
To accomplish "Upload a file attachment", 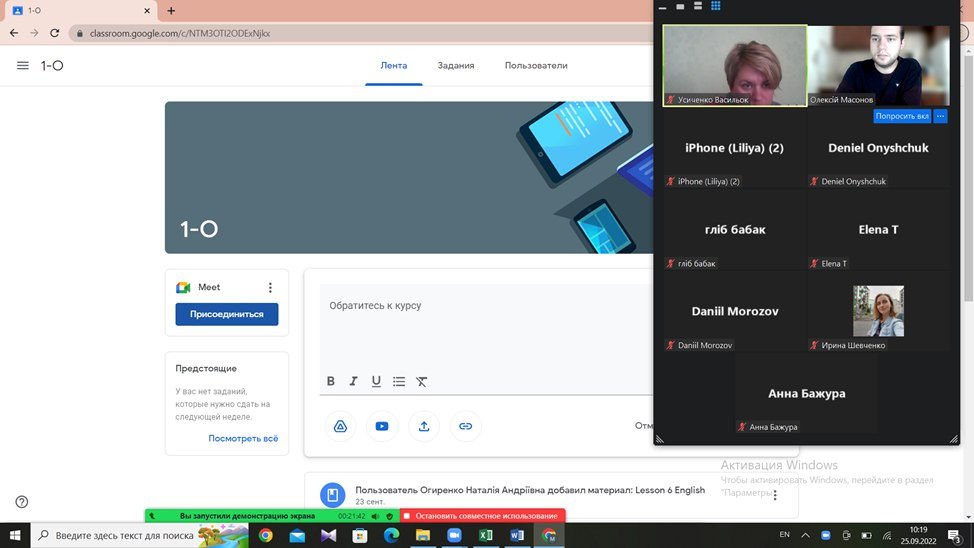I will click(x=424, y=426).
